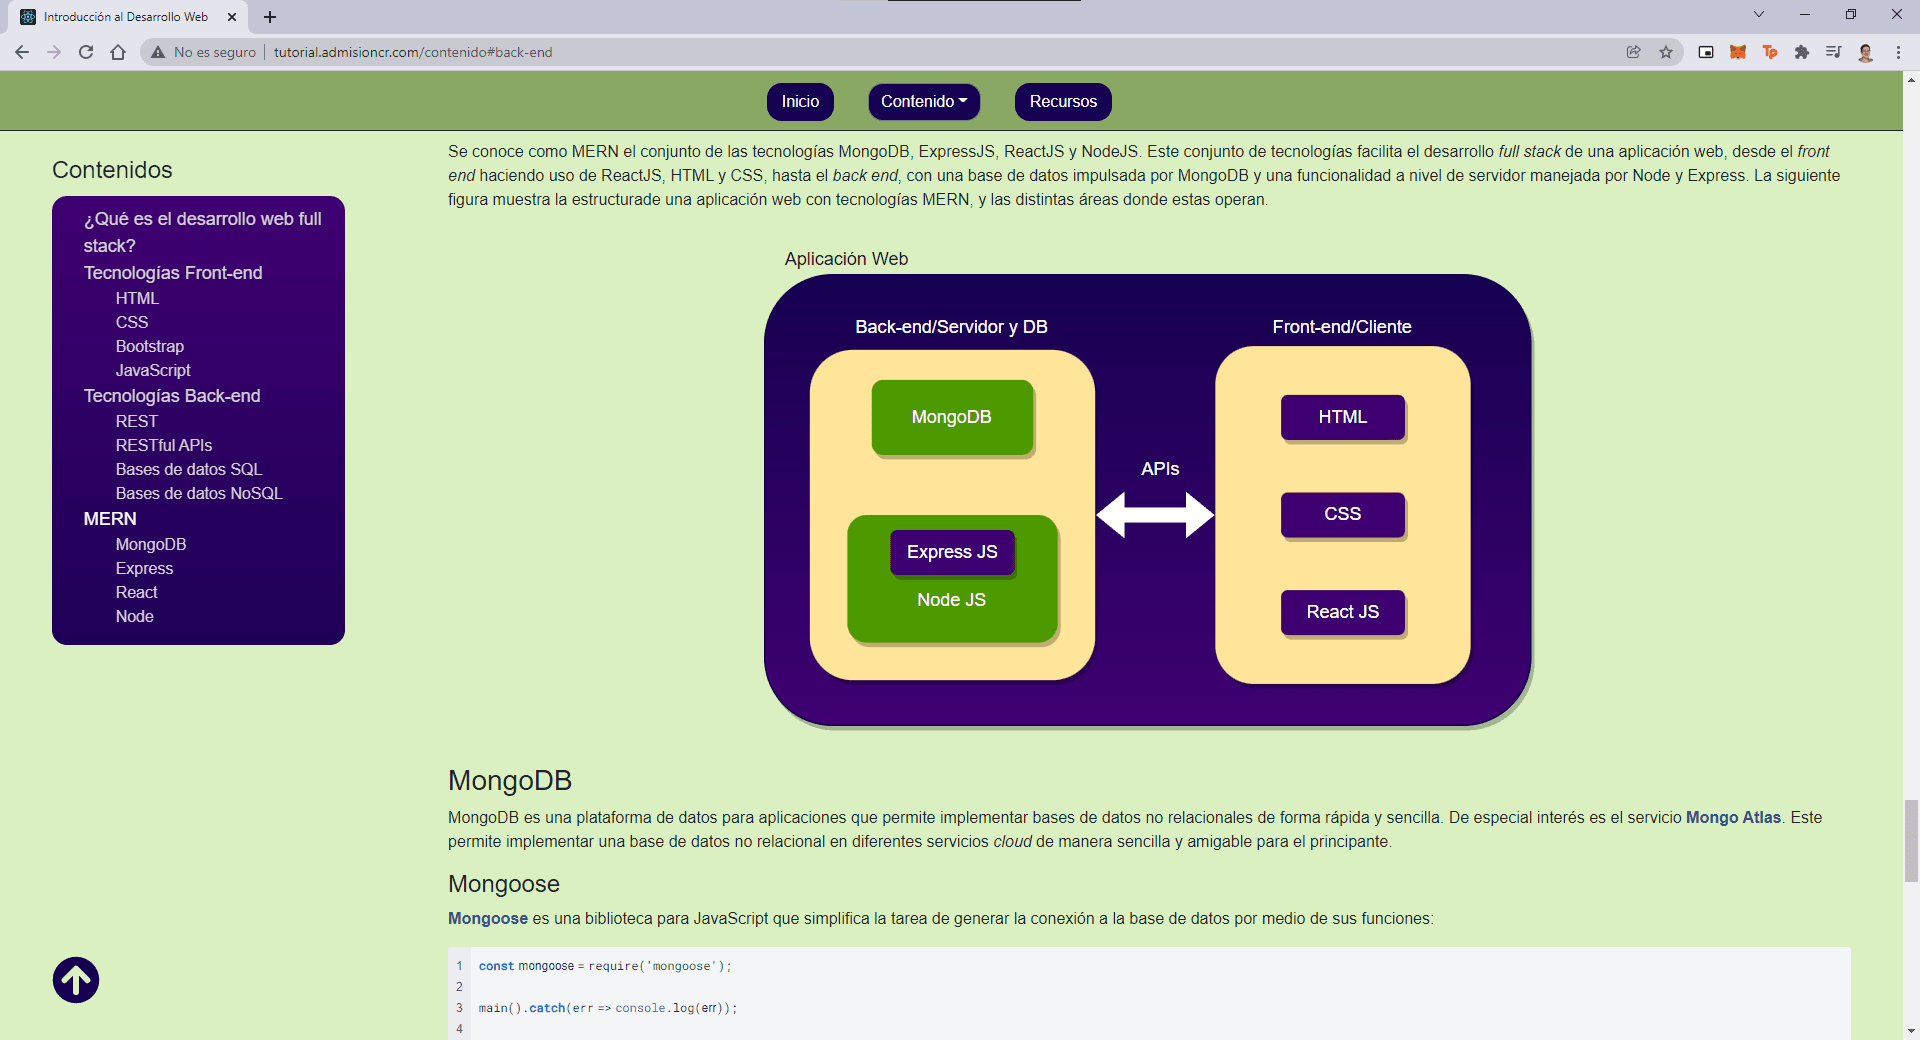
Task: Open the REST sidebar entry
Action: coord(137,421)
